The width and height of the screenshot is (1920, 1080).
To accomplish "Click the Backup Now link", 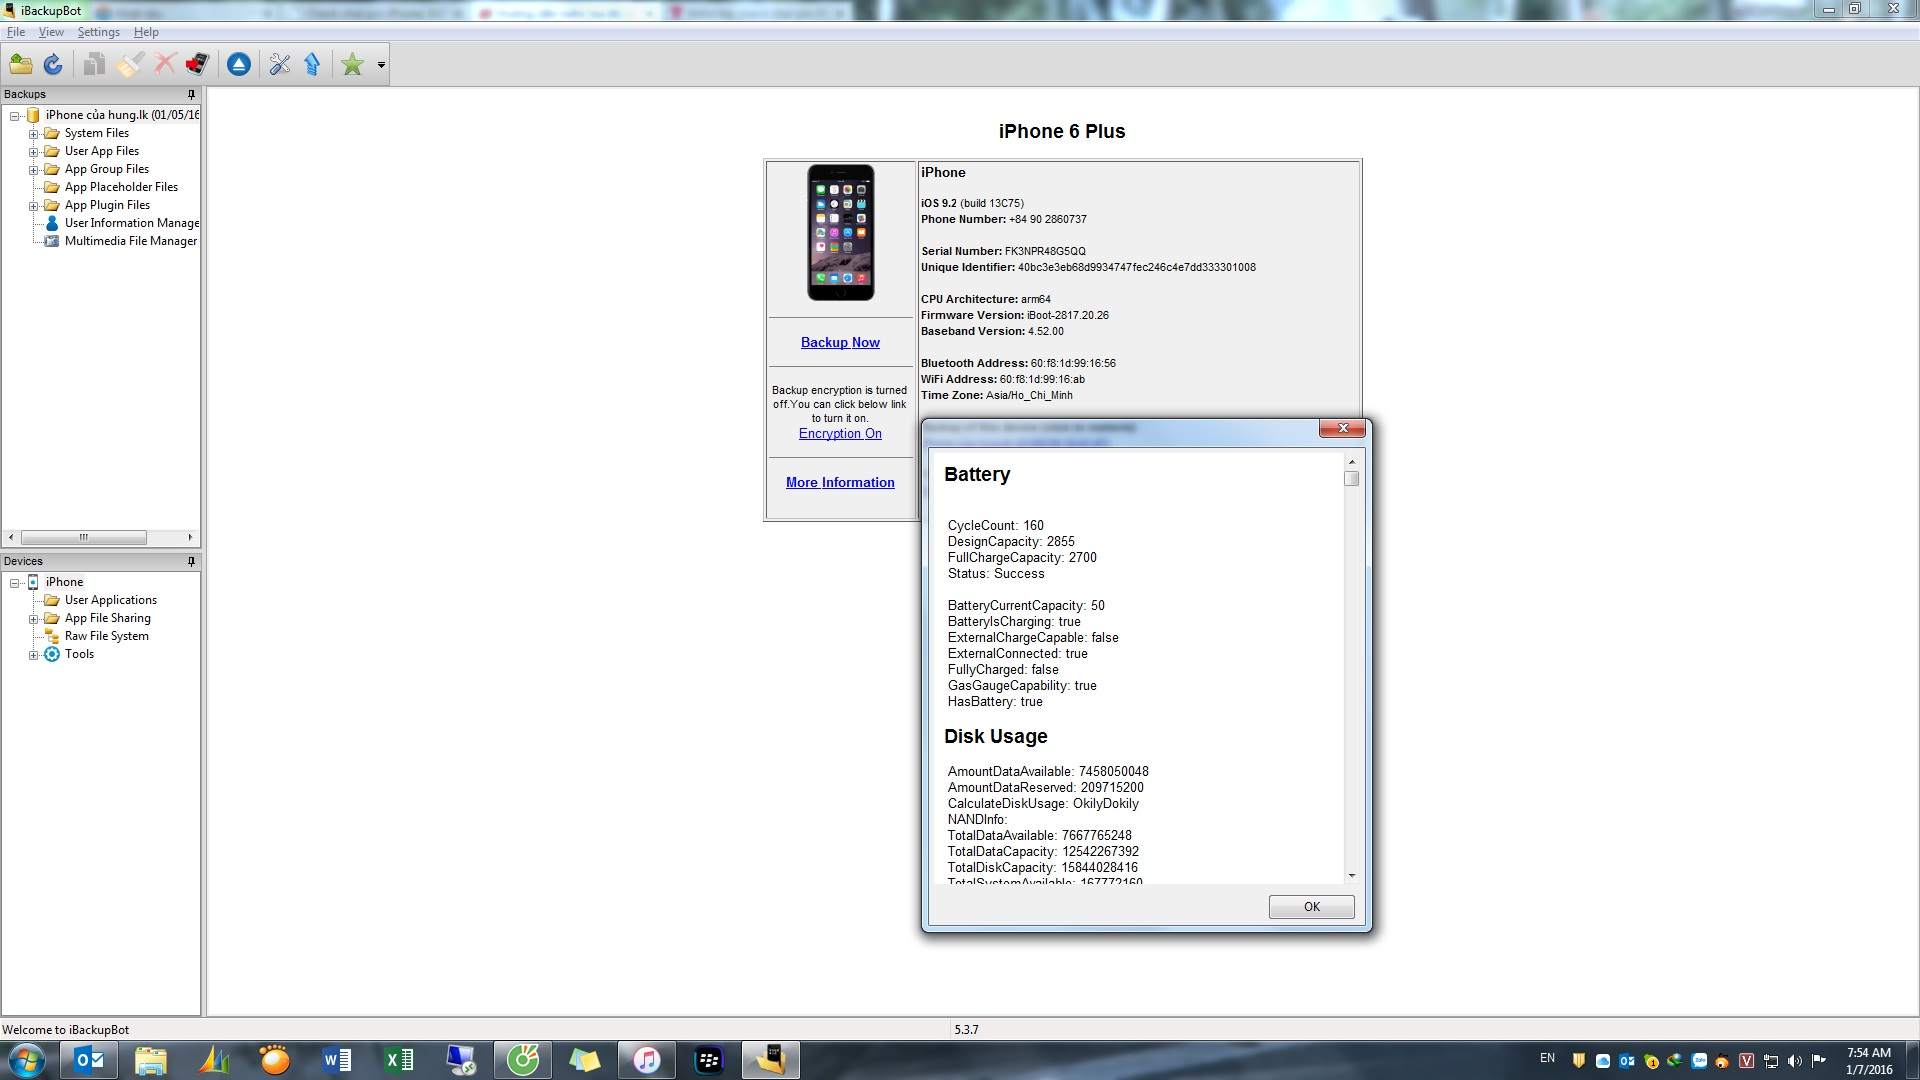I will point(840,342).
